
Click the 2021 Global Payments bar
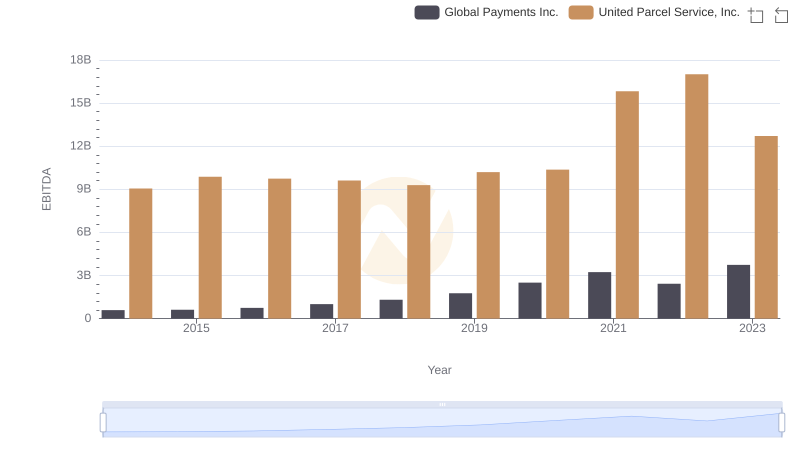[x=599, y=295]
